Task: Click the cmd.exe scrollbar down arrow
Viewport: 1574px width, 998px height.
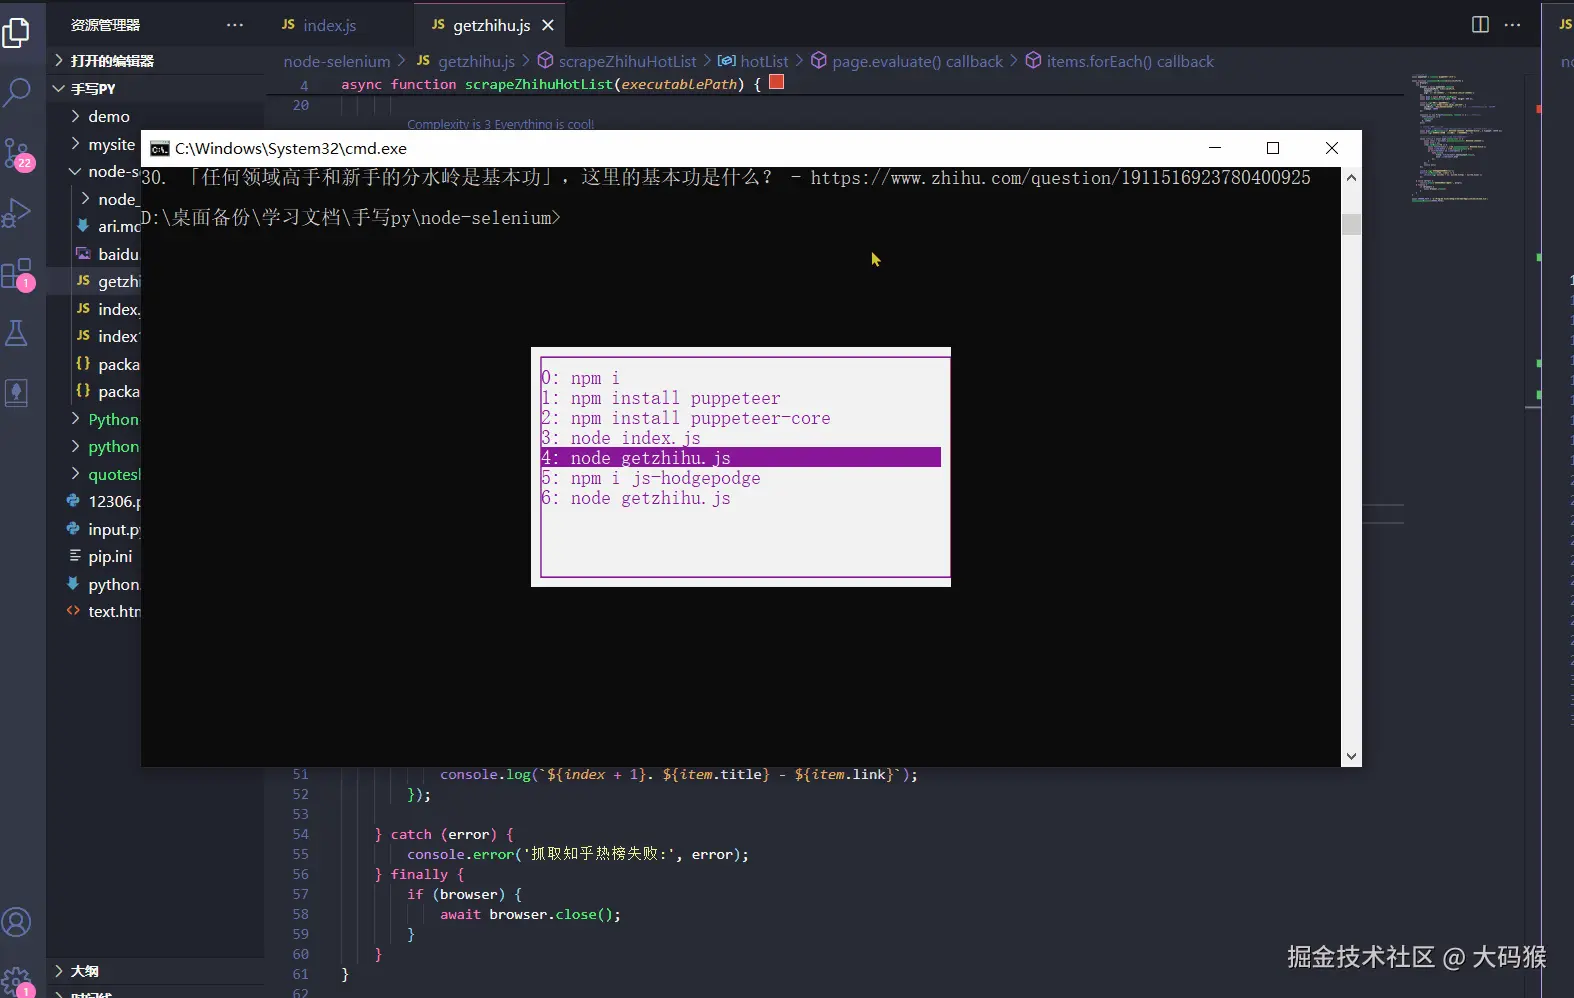Action: (x=1351, y=757)
